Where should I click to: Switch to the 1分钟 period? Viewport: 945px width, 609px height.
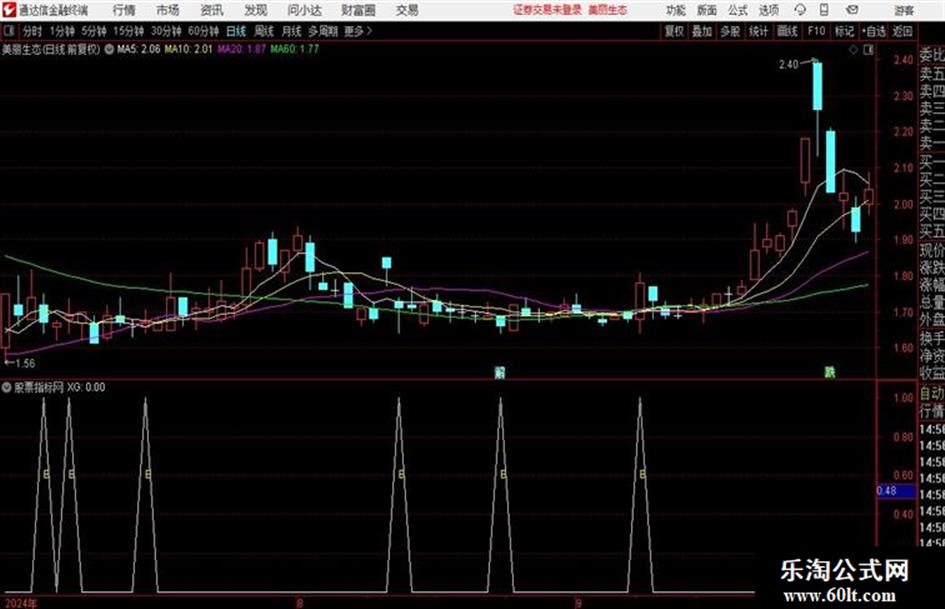click(x=62, y=31)
